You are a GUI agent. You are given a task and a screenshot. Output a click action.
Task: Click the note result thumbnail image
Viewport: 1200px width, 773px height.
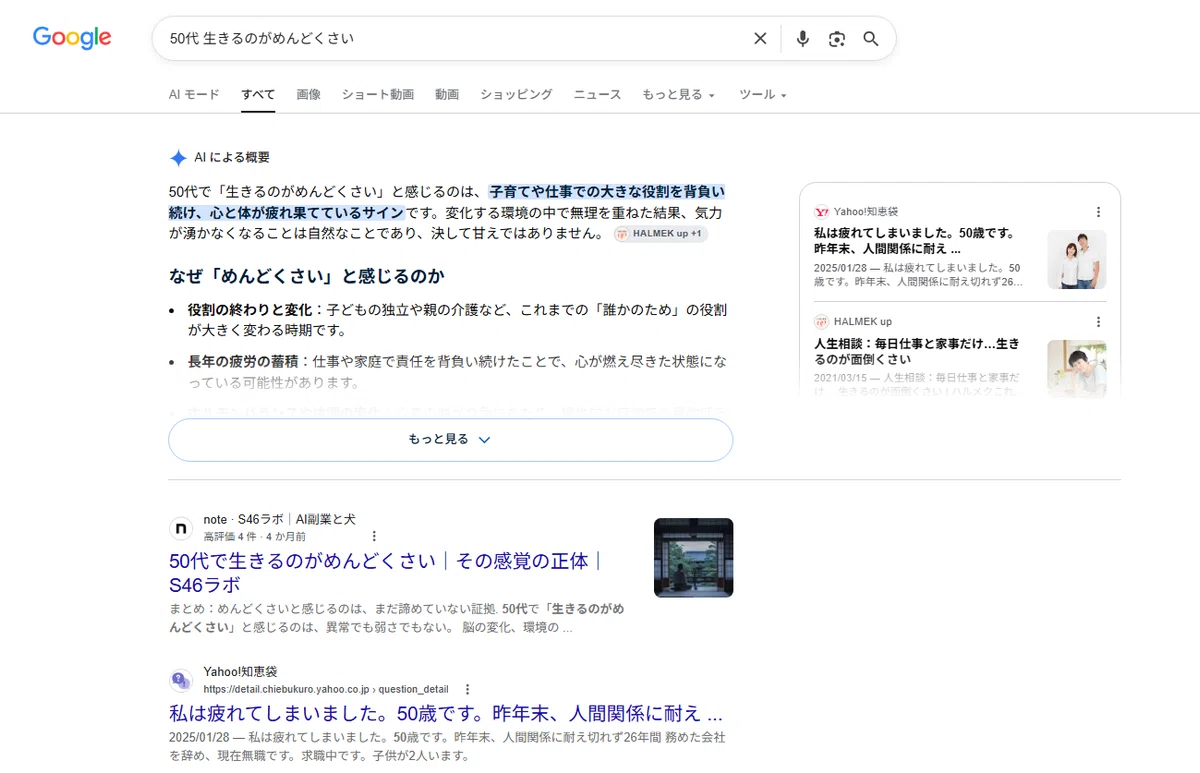click(693, 558)
